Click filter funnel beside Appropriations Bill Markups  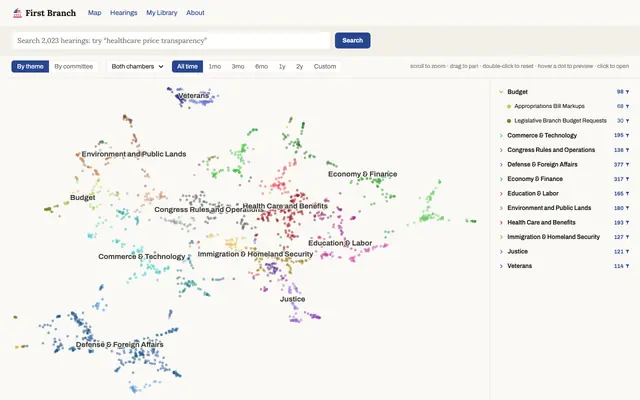click(x=627, y=106)
